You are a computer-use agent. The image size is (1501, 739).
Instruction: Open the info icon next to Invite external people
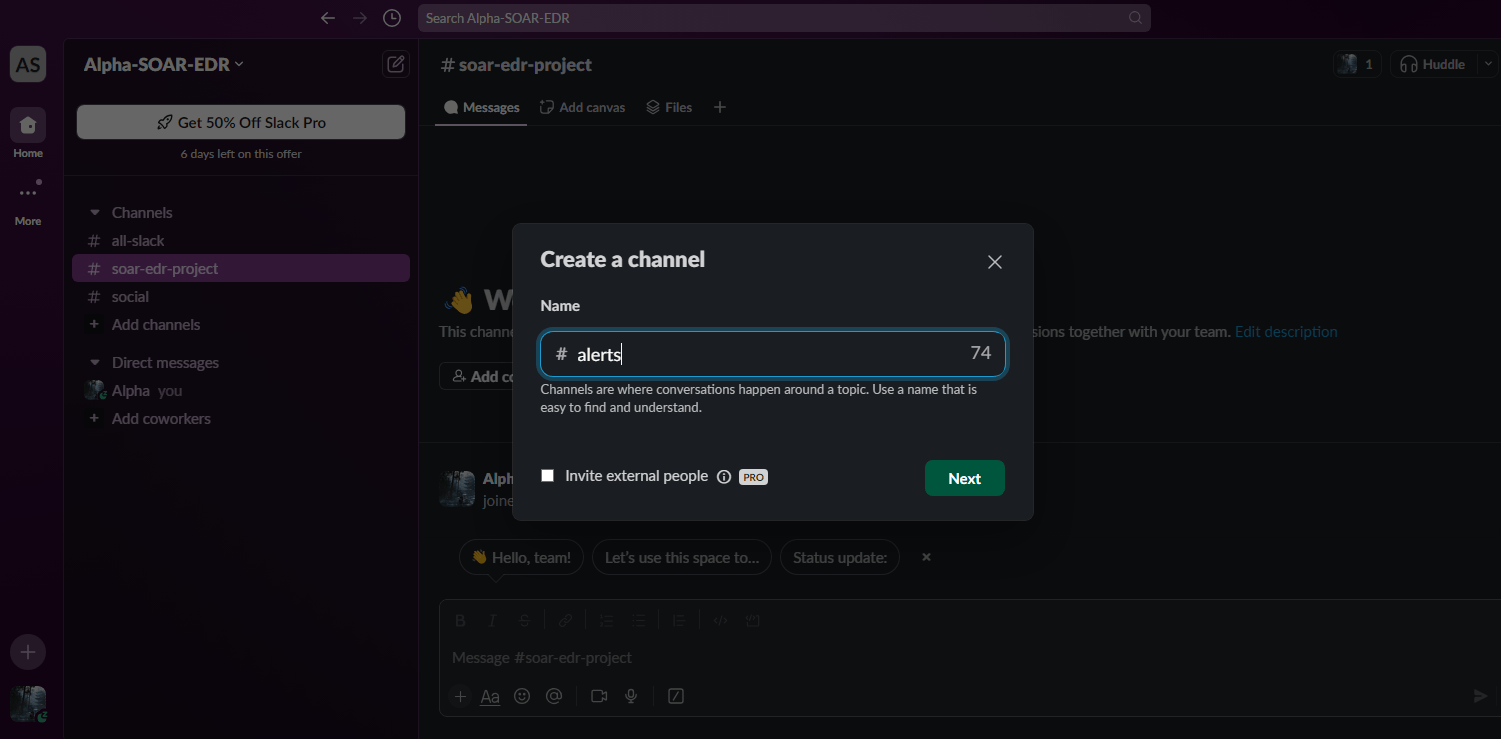(x=724, y=477)
